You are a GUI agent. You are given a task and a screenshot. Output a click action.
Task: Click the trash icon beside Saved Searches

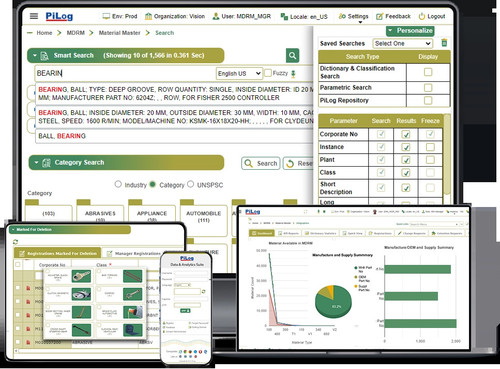point(444,43)
